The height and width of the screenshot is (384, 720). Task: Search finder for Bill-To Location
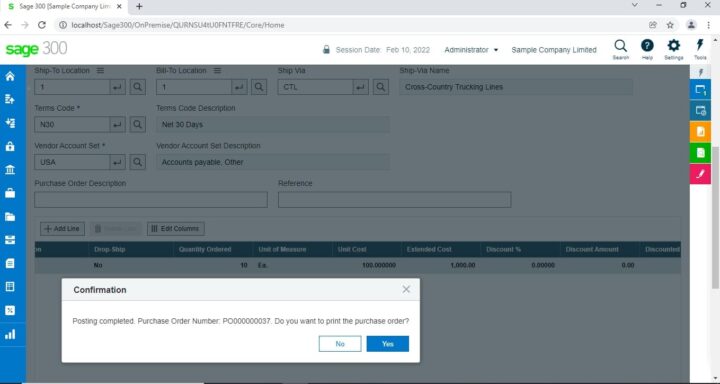[x=259, y=87]
